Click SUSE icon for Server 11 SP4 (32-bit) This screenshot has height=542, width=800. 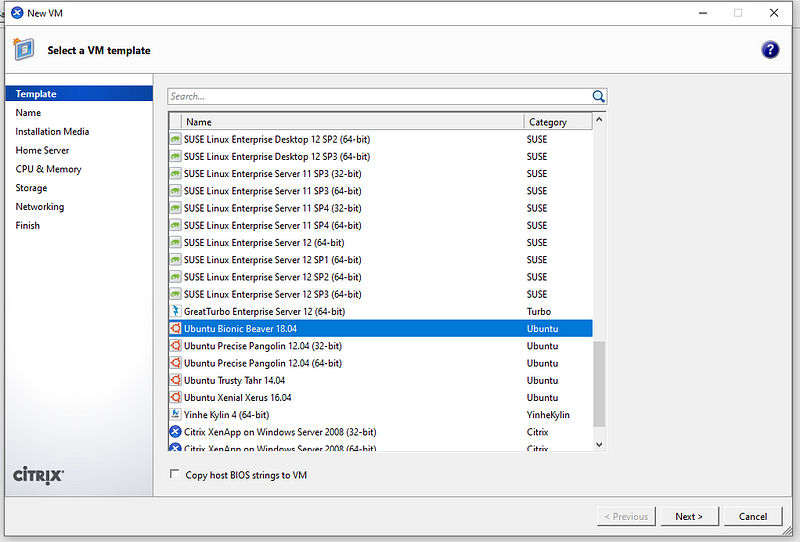click(x=175, y=208)
